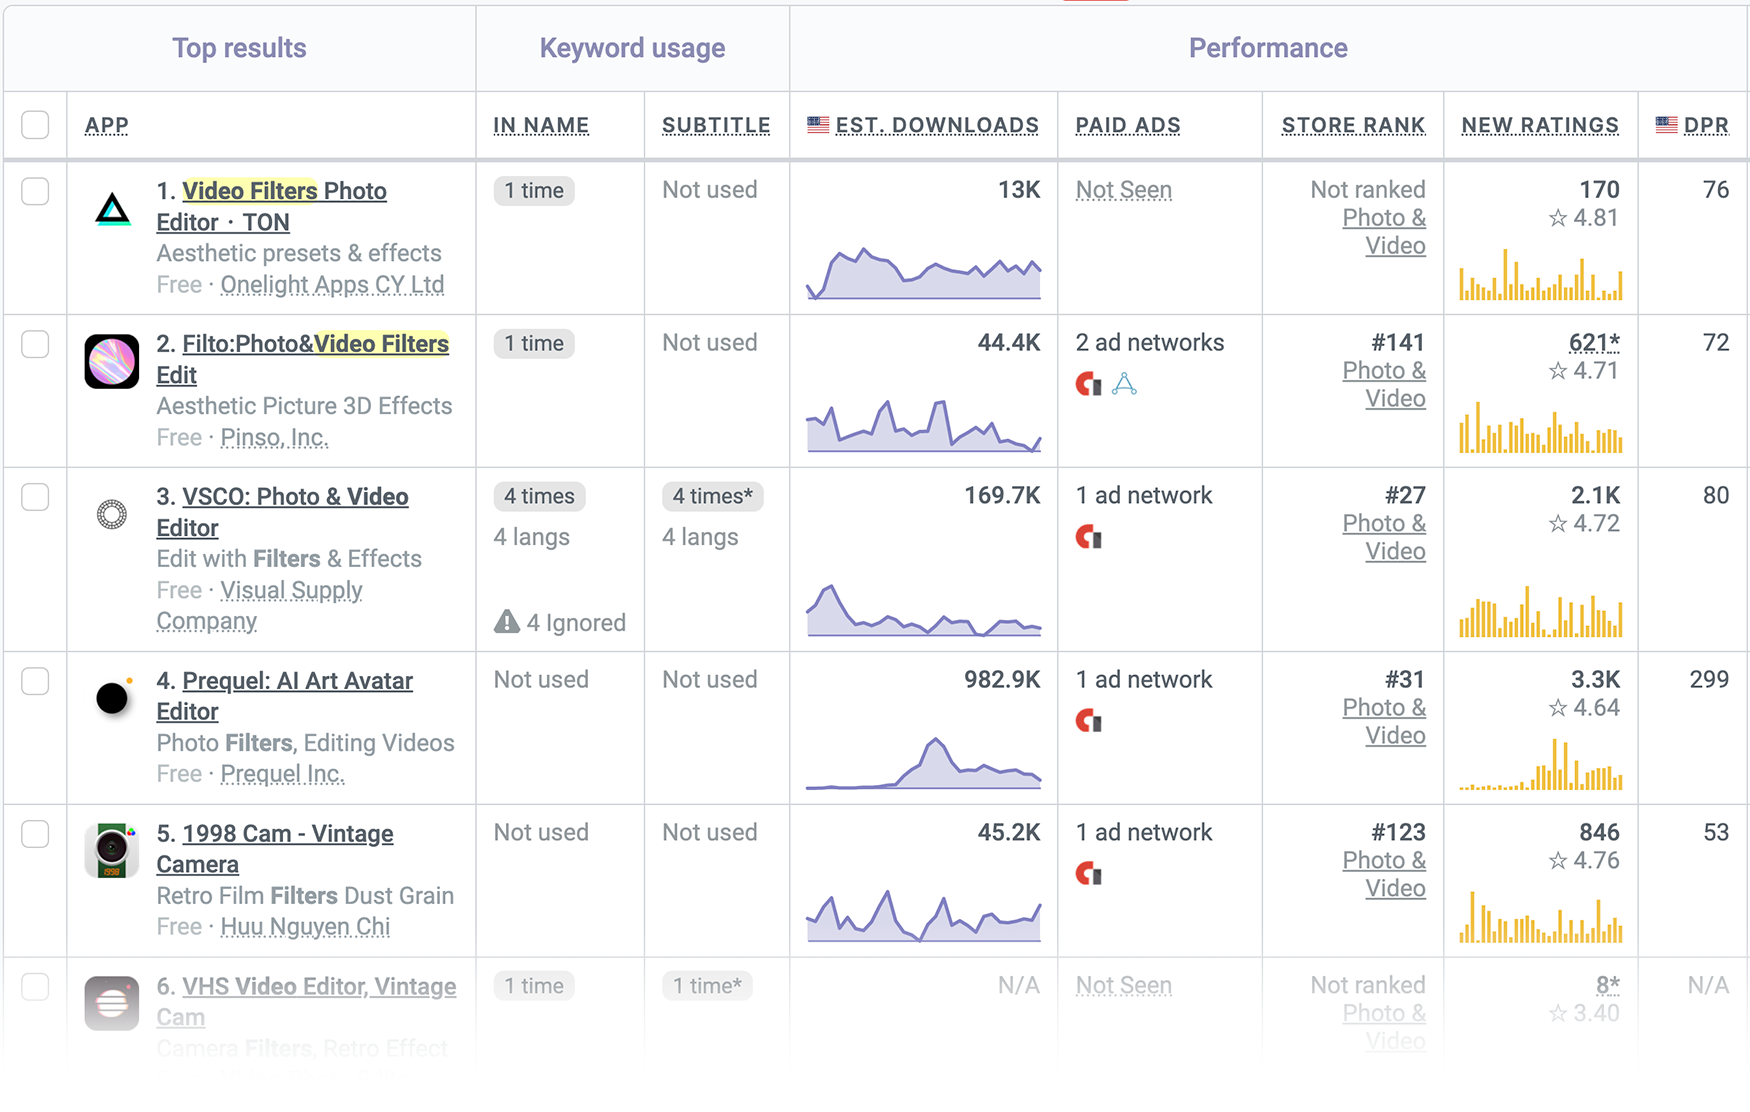The image size is (1750, 1112).
Task: Click the Video Filters Photo Editor TON app icon
Action: point(112,209)
